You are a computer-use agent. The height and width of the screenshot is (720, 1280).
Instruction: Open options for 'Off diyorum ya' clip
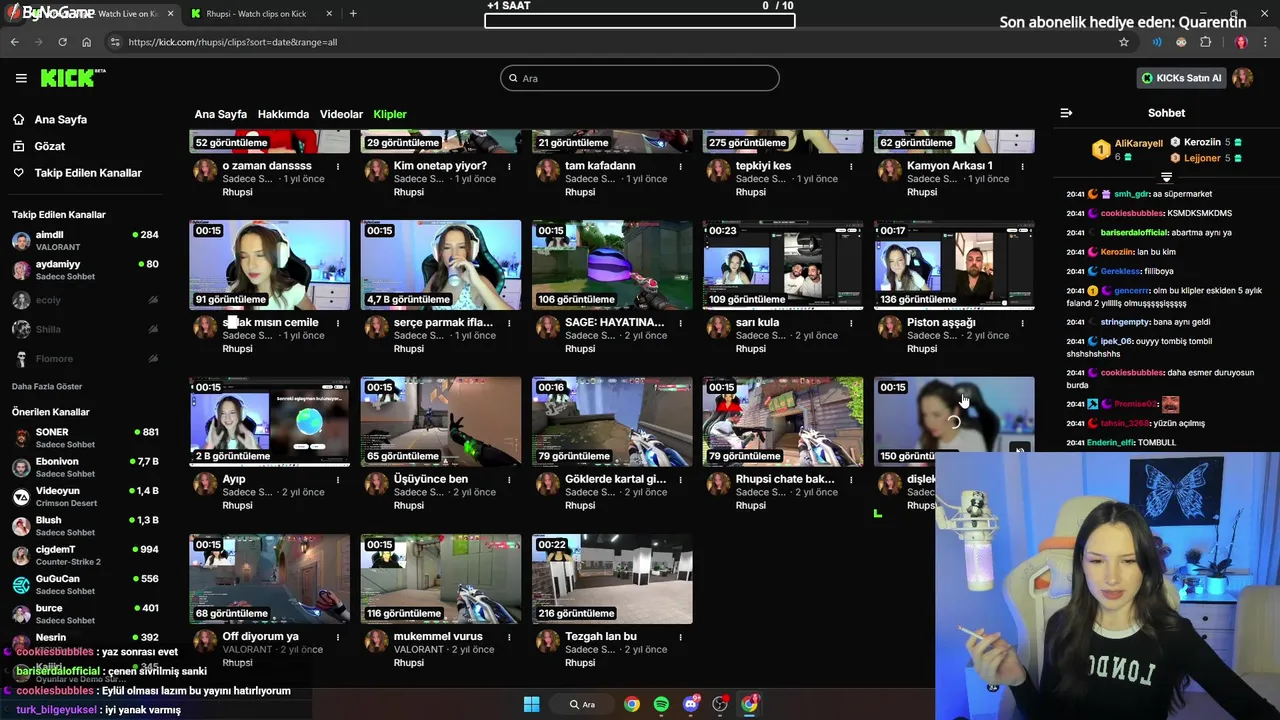tap(338, 637)
